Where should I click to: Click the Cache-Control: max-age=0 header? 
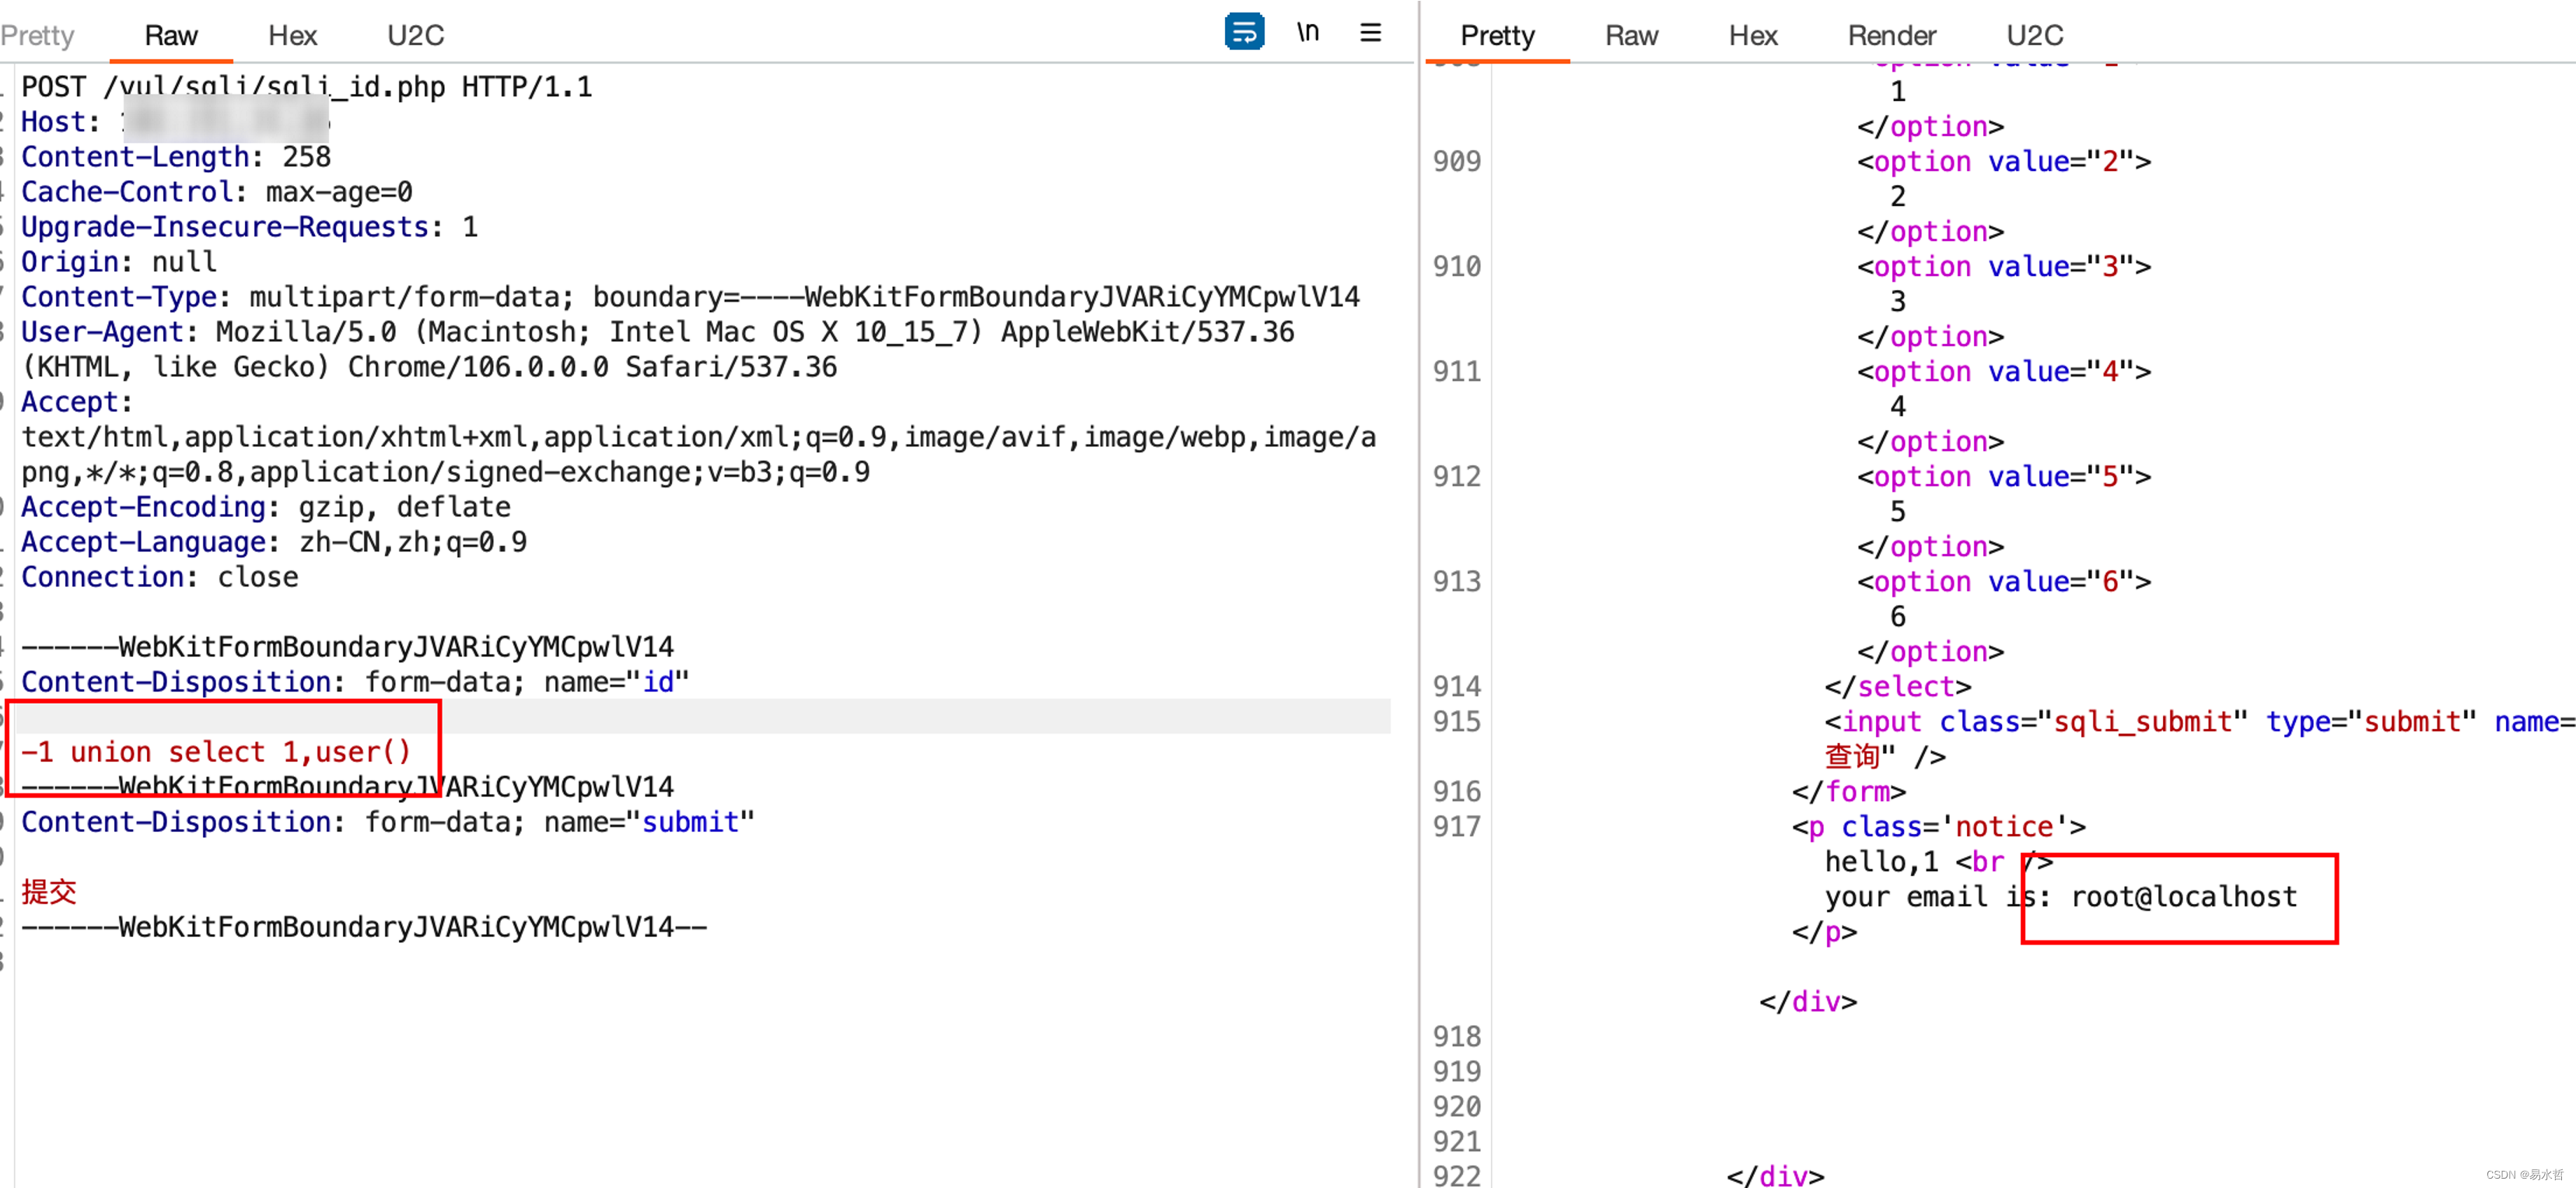(217, 192)
